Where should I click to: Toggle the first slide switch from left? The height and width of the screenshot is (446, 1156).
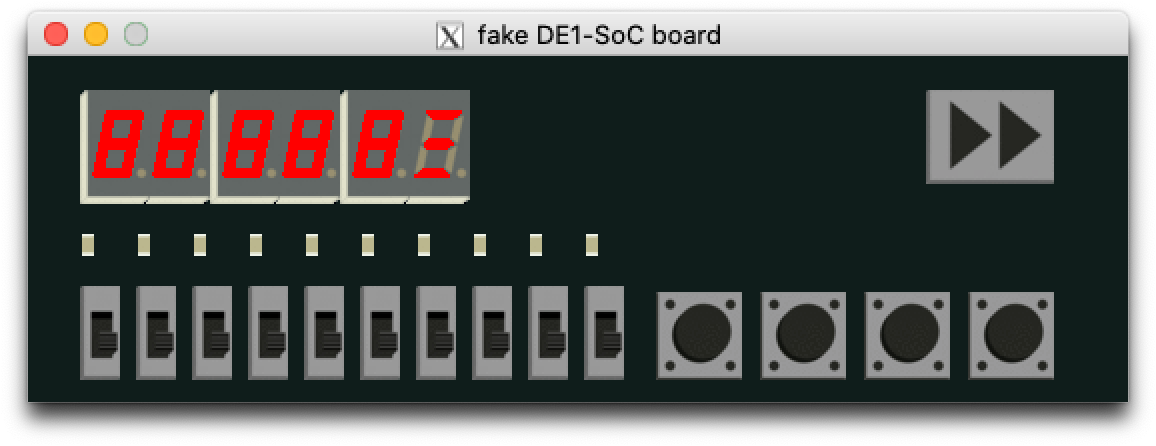click(100, 332)
